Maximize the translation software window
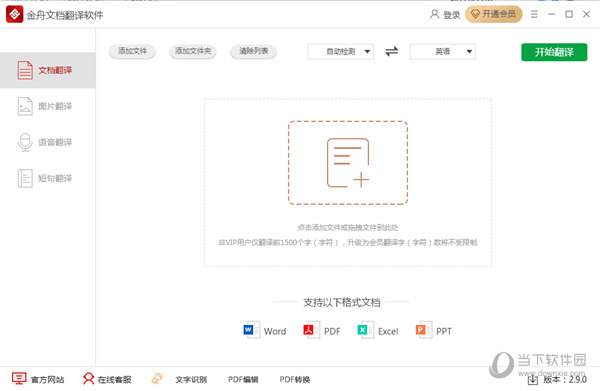Viewport: 600px width, 391px height. click(569, 14)
